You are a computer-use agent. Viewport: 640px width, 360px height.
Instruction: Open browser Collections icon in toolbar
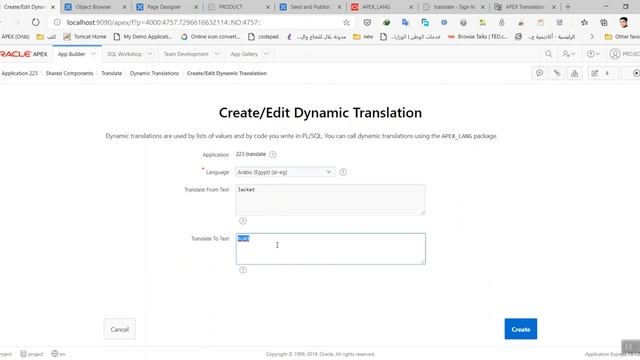coord(604,22)
